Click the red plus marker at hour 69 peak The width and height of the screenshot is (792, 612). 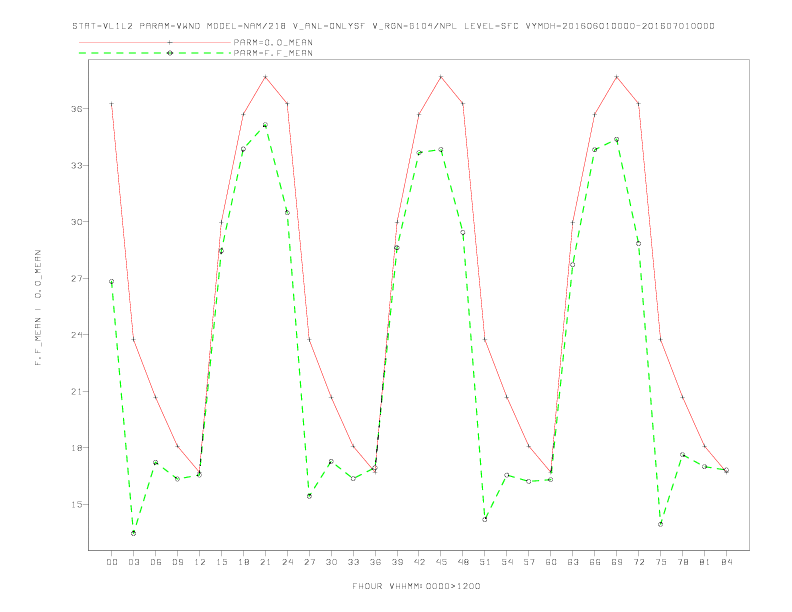pyautogui.click(x=617, y=77)
